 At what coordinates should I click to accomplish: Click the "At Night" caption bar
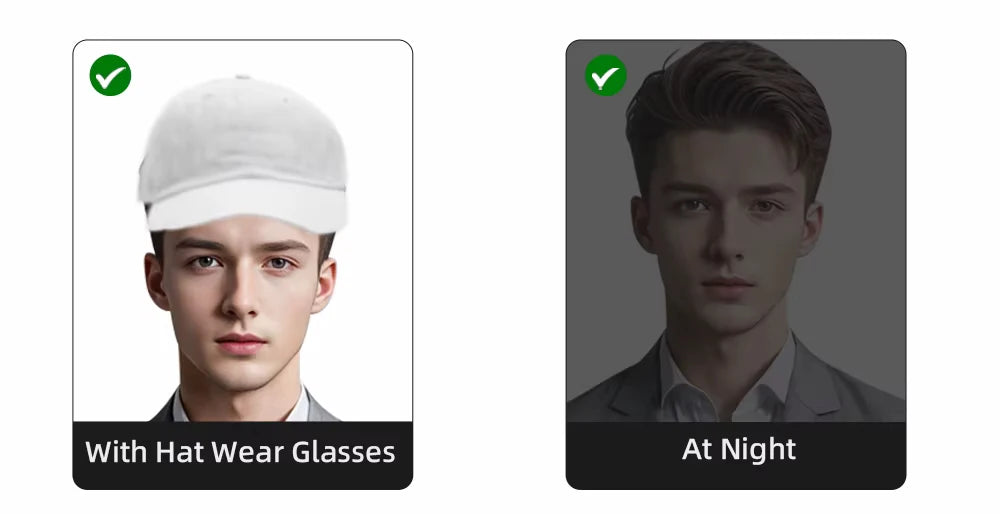tap(736, 455)
